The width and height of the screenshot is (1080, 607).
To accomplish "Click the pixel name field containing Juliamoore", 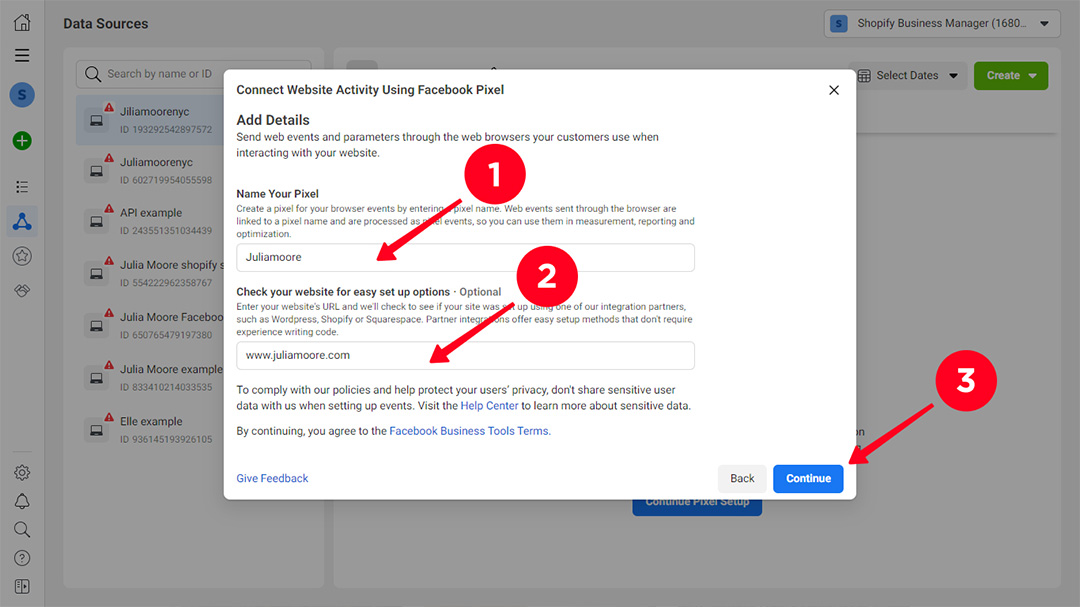I will pyautogui.click(x=466, y=257).
